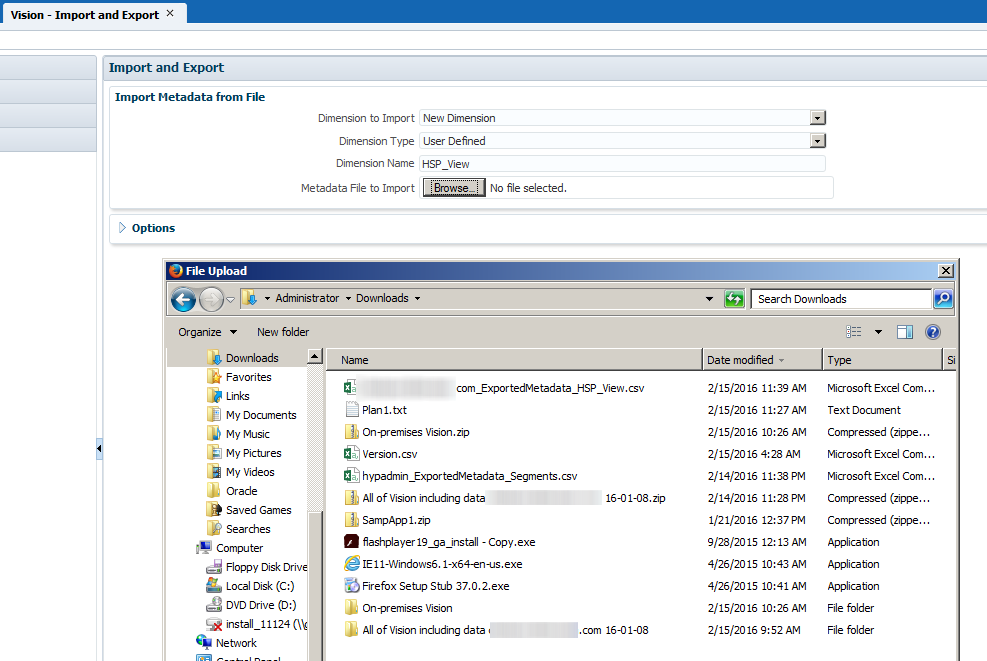Click the disconnected install_11124 network drive icon
The image size is (987, 661).
coord(214,624)
